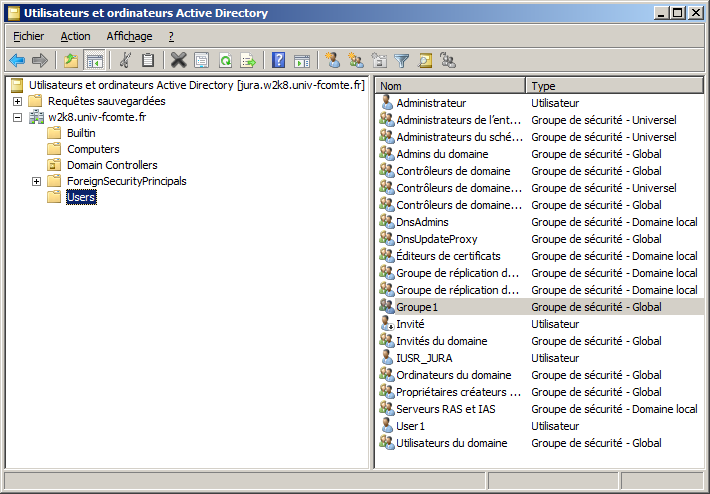This screenshot has width=710, height=494.
Task: Select the Computers container in tree
Action: coord(93,149)
